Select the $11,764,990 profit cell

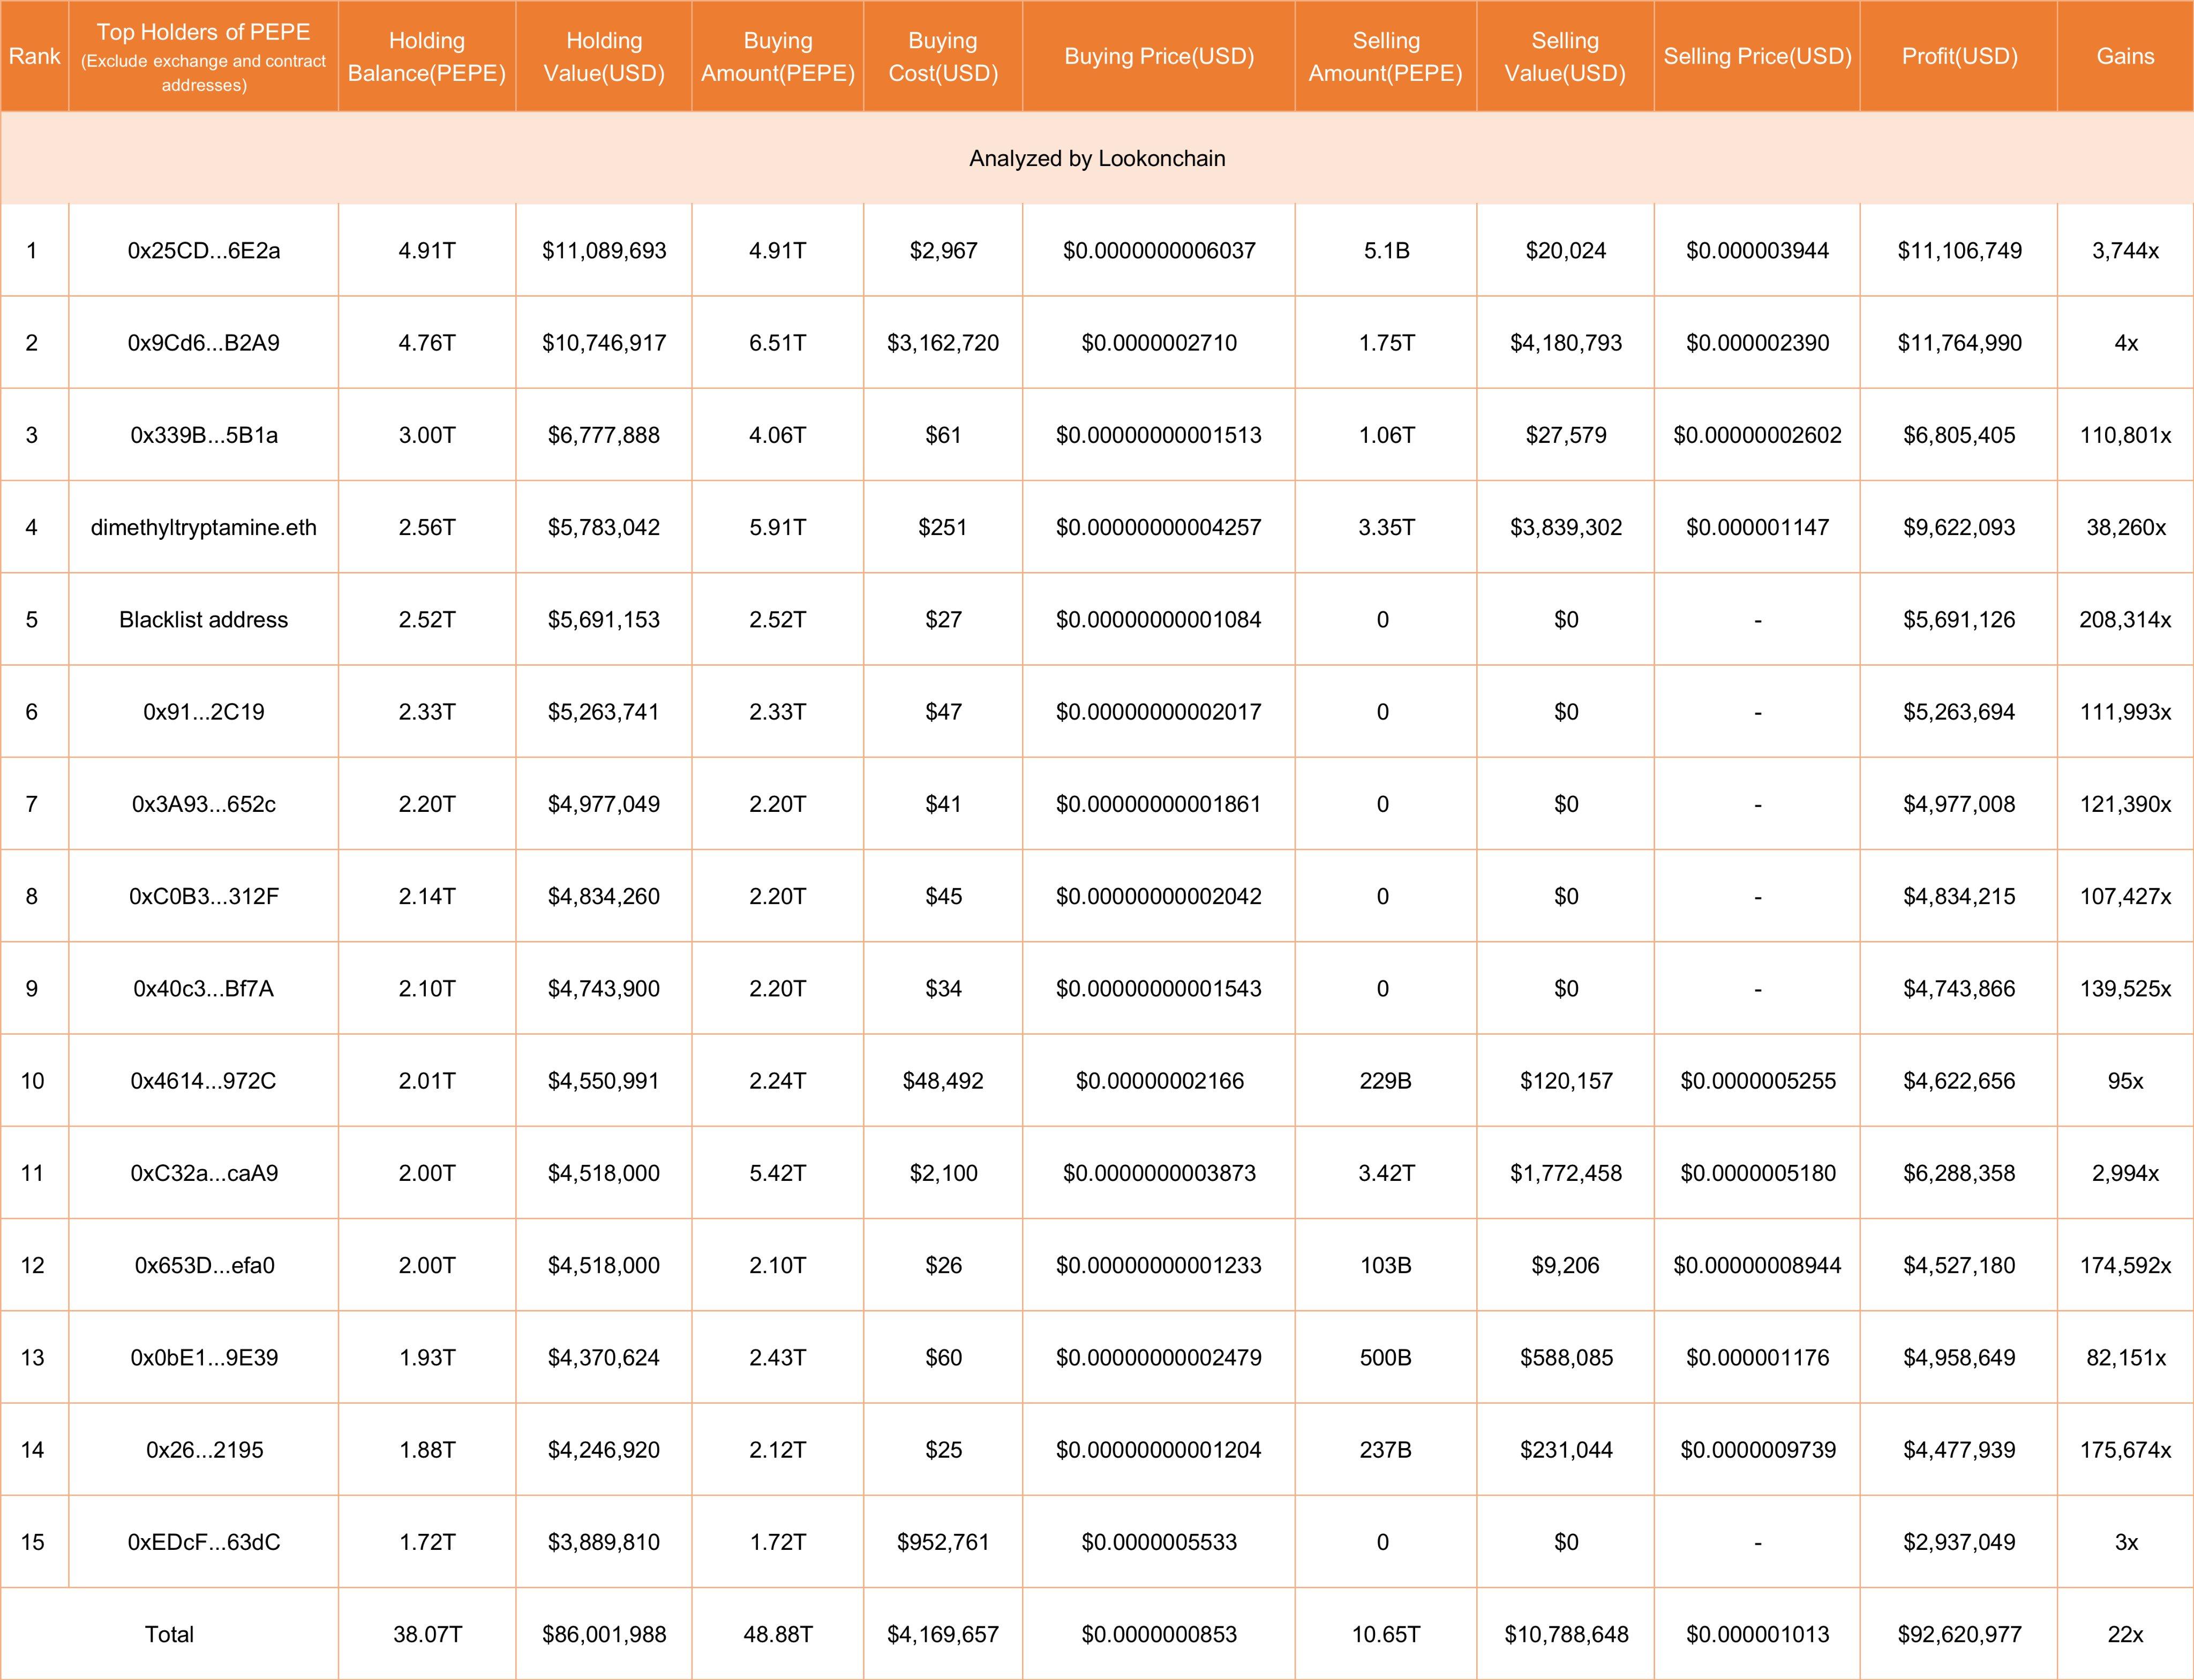coord(1958,343)
